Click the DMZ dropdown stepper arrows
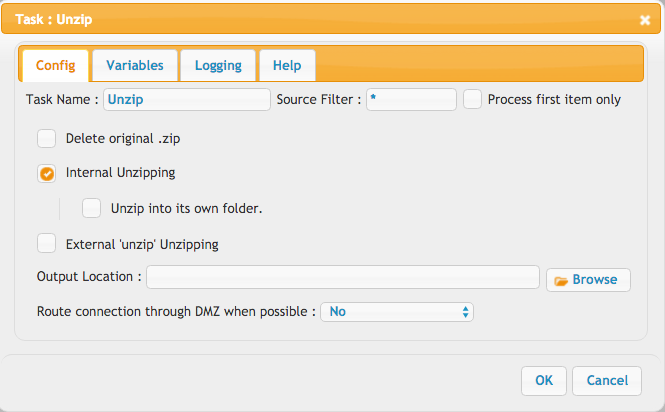 (x=465, y=312)
